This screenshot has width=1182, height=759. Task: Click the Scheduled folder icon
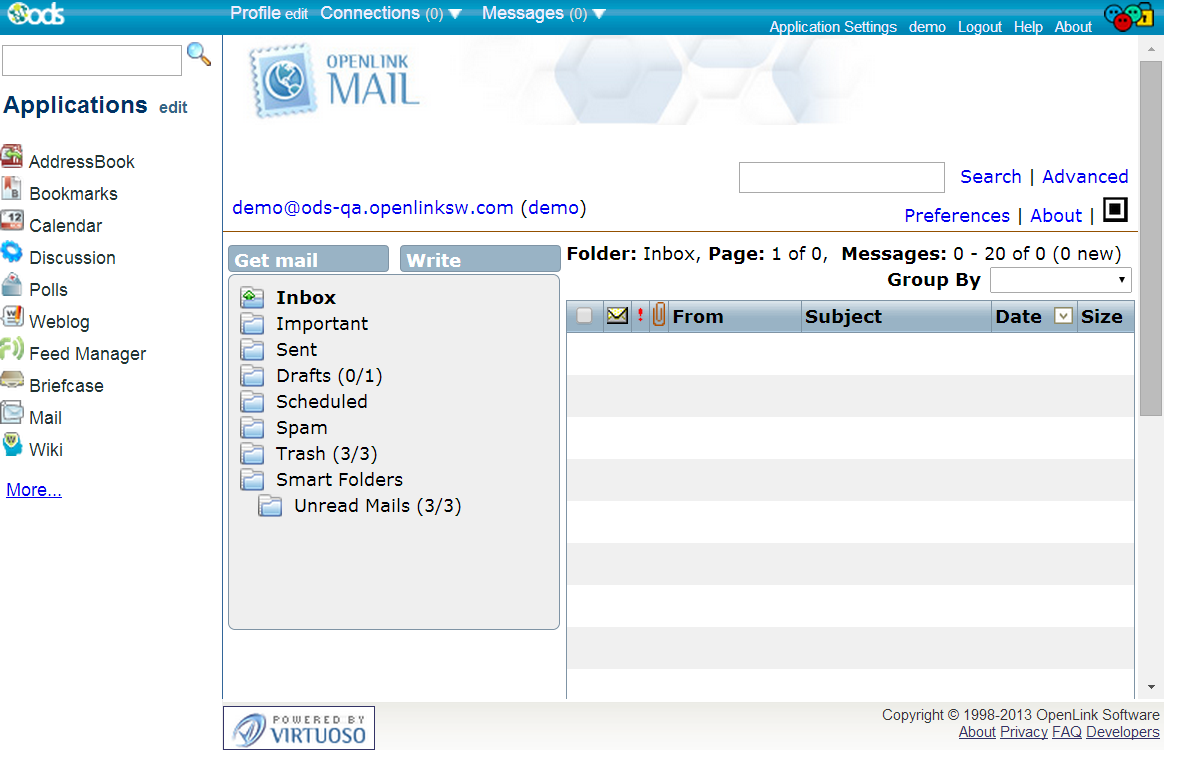[253, 402]
